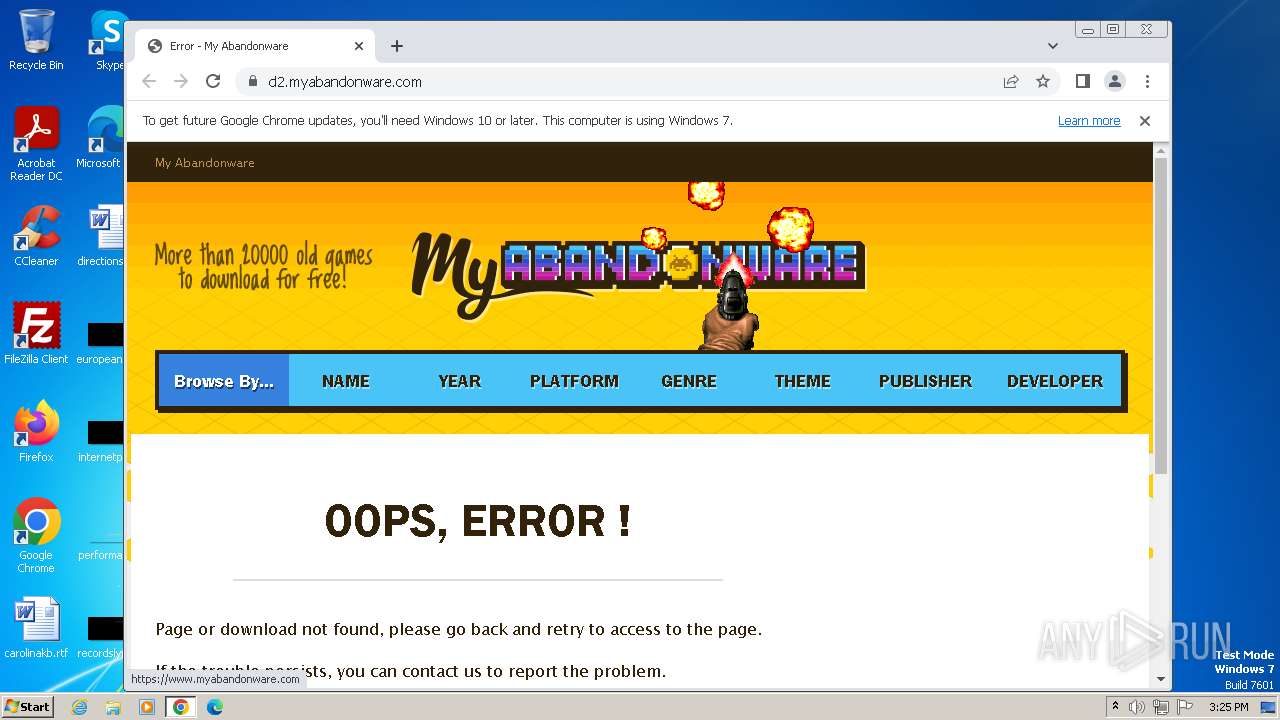The width and height of the screenshot is (1280, 720).
Task: Click the Browse By... label
Action: tap(224, 381)
